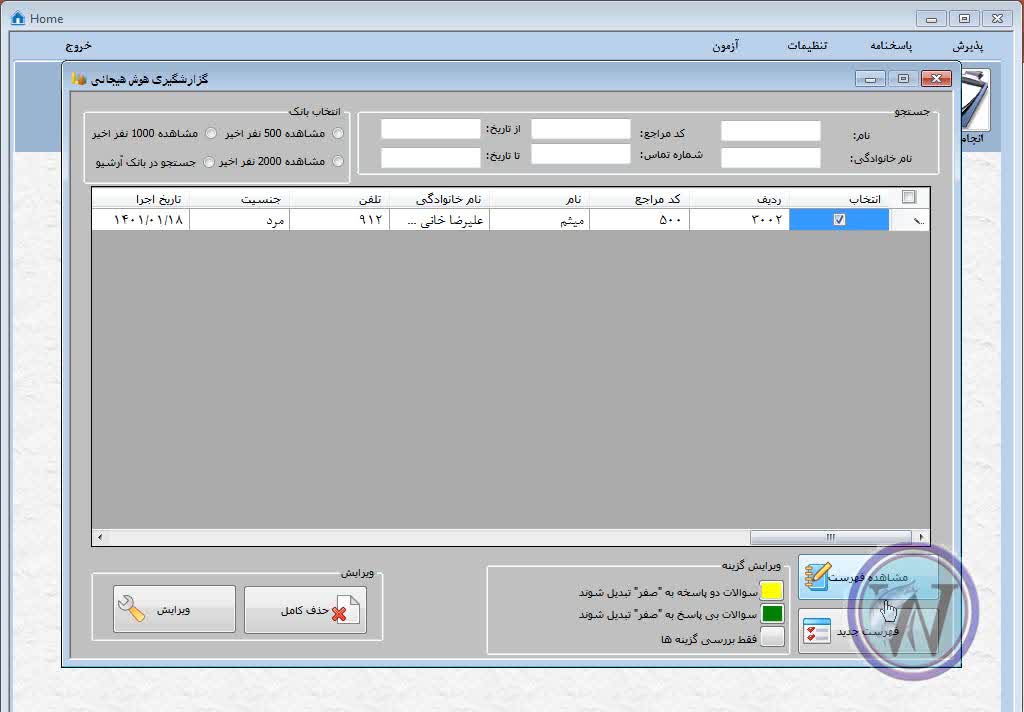Click the notepad pencil icon on مشاهده فهرست
This screenshot has width=1024, height=712.
pos(818,577)
